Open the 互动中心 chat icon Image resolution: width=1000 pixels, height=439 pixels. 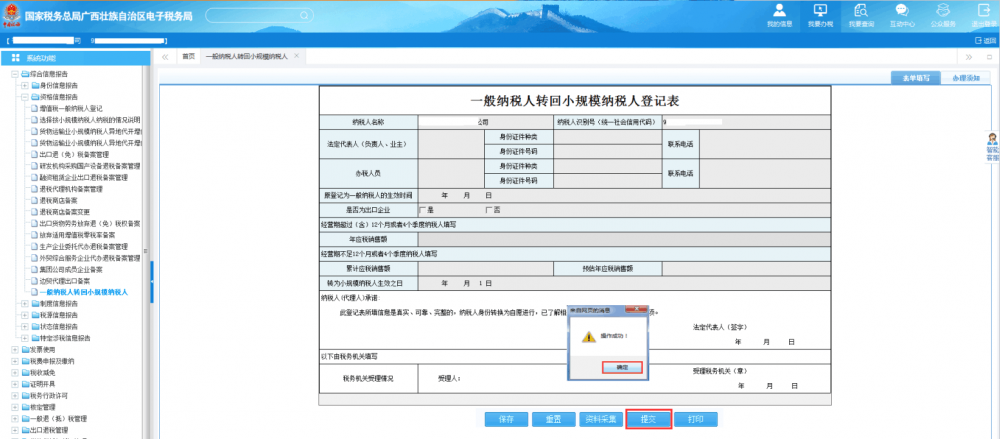click(901, 13)
